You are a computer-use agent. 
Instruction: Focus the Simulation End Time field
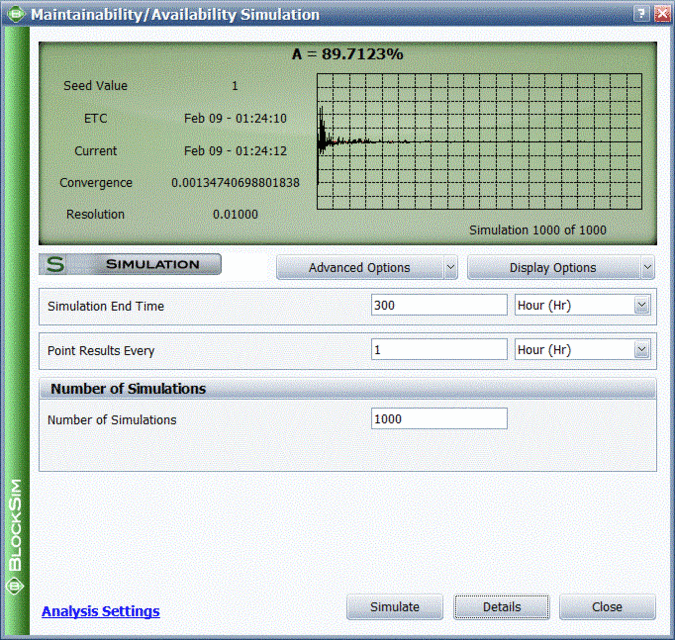tap(439, 305)
